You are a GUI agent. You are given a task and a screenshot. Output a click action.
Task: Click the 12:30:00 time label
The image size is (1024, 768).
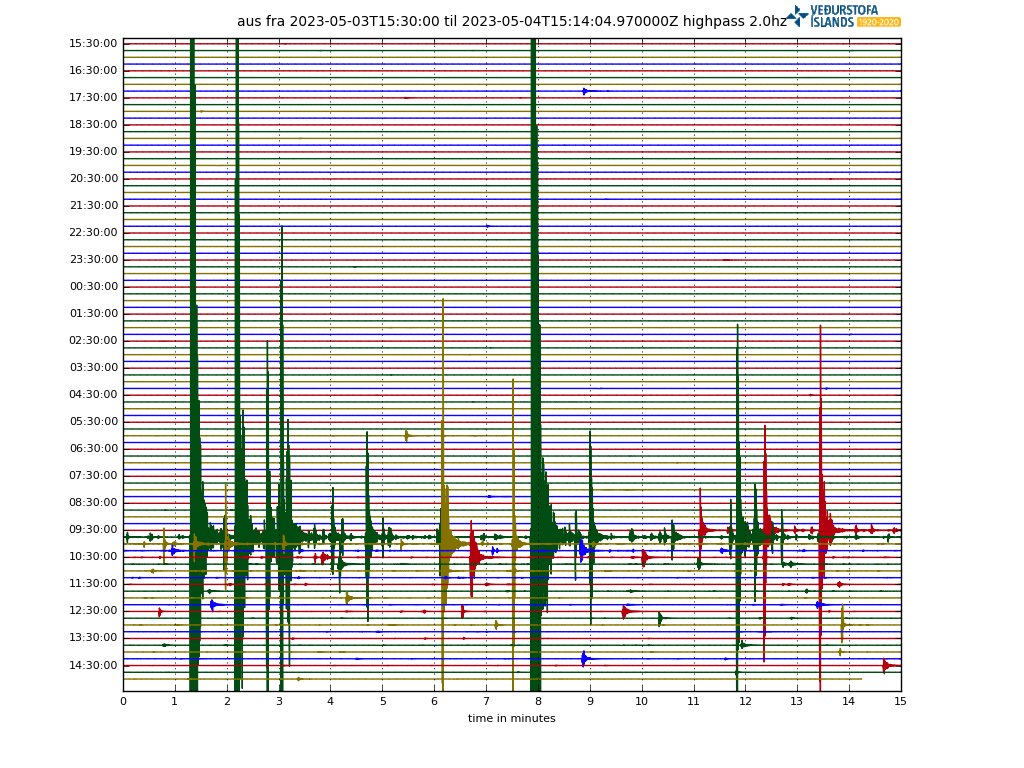tap(93, 610)
